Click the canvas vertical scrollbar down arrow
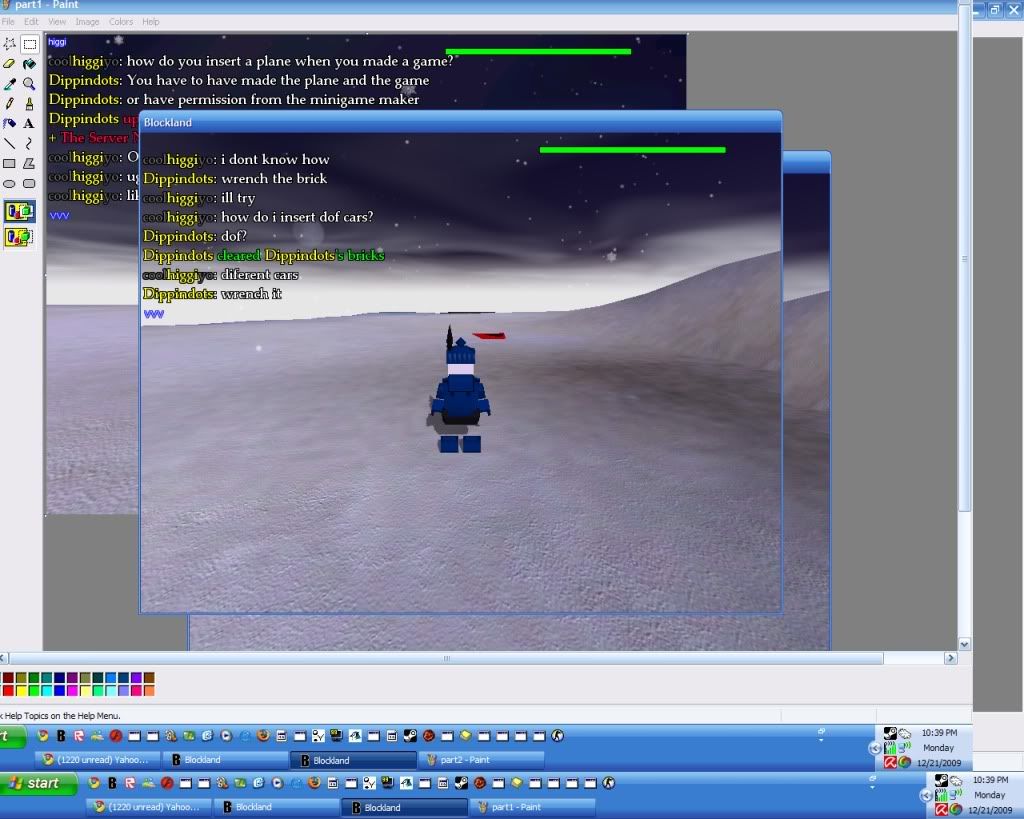Viewport: 1024px width, 819px height. (965, 644)
